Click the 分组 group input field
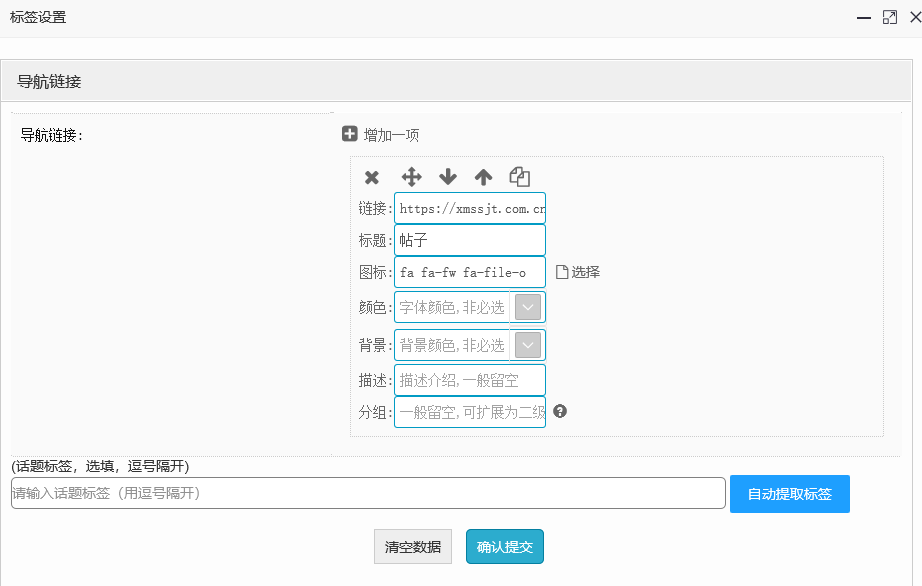The image size is (922, 586). 470,412
